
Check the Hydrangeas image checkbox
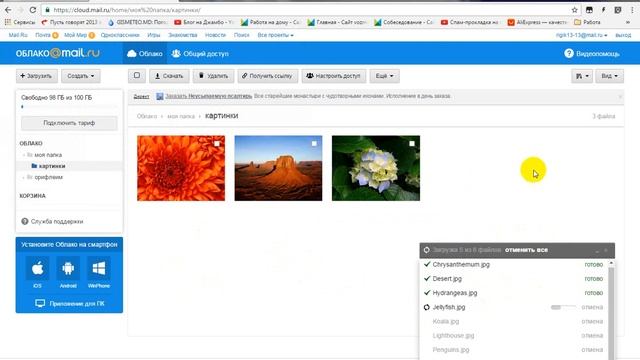(412, 144)
